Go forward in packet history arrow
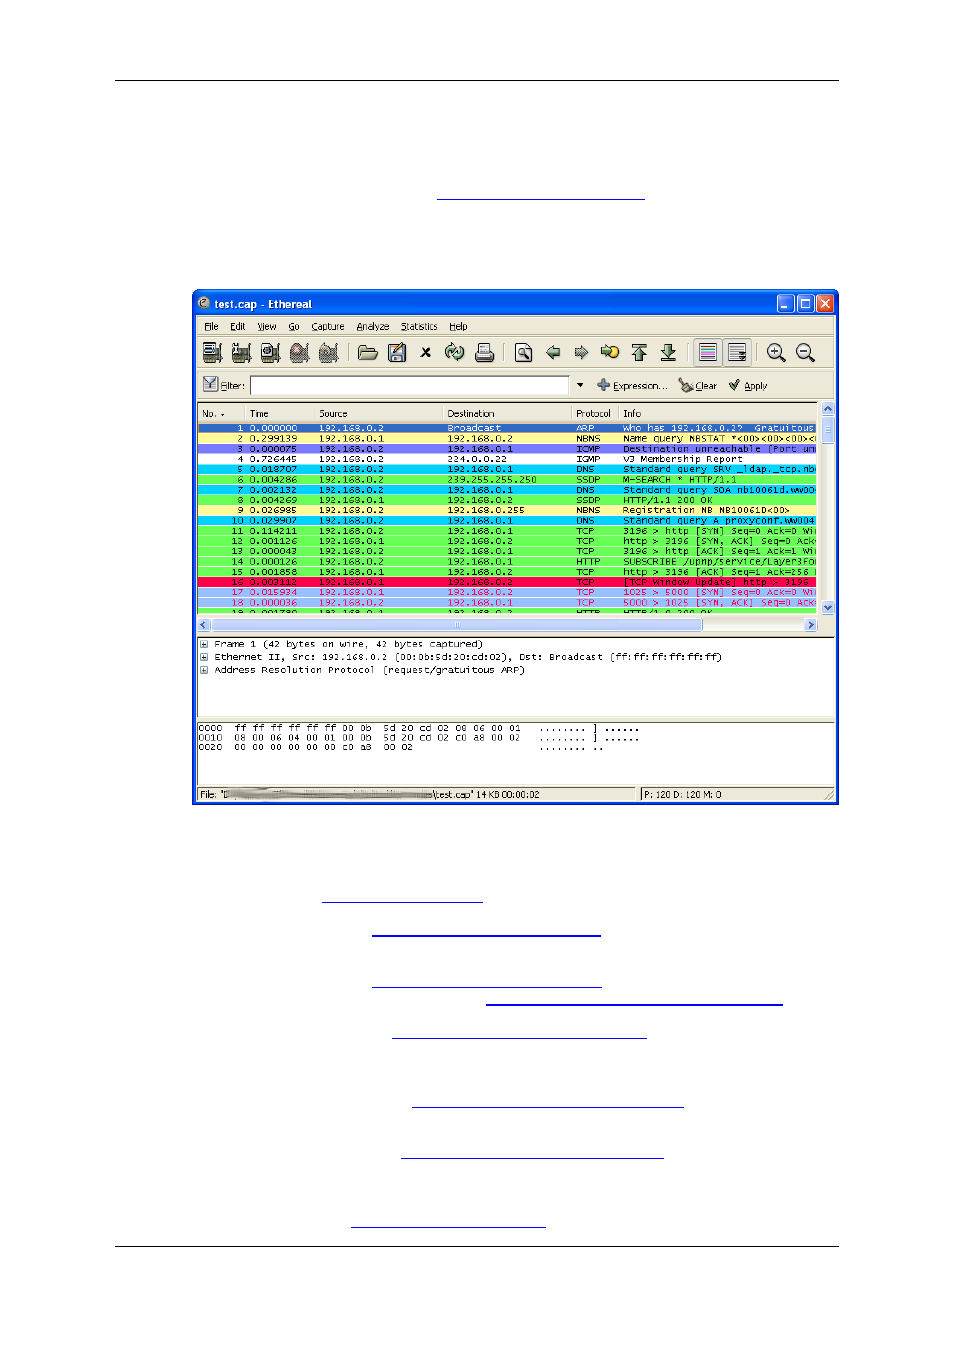Screen dimensions: 954x1351 (581, 352)
